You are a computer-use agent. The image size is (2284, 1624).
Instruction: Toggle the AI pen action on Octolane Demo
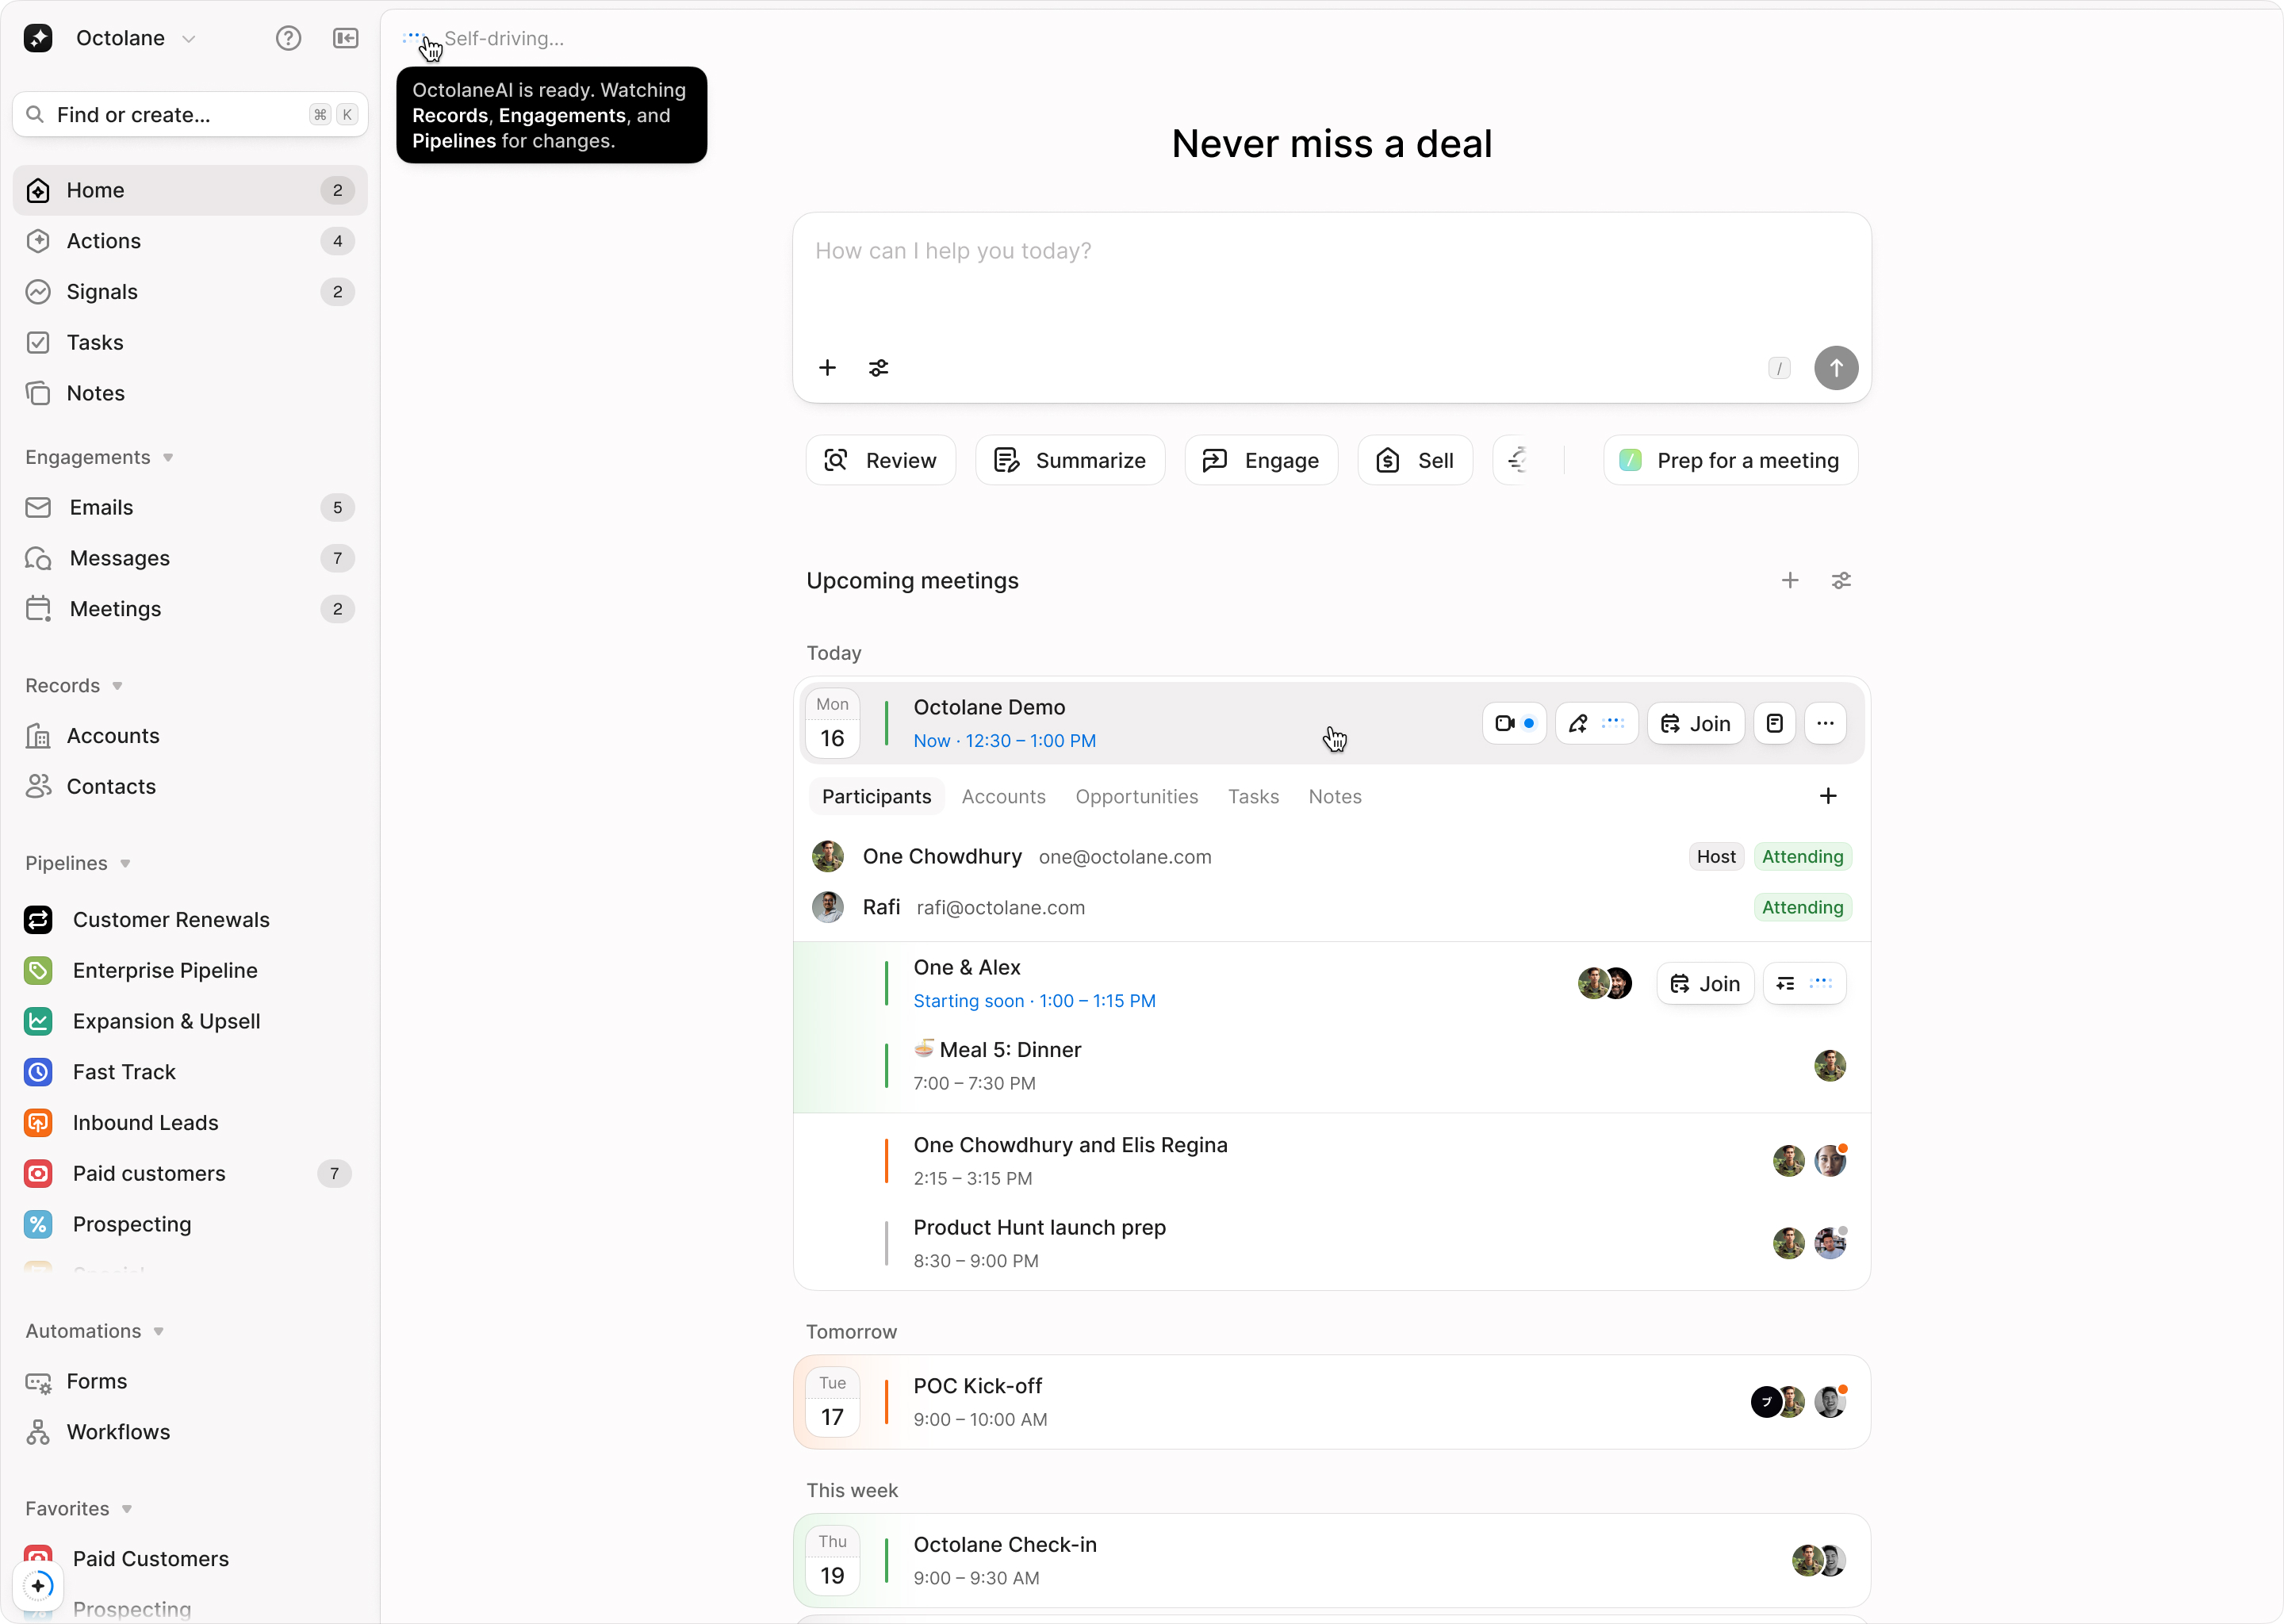1578,723
